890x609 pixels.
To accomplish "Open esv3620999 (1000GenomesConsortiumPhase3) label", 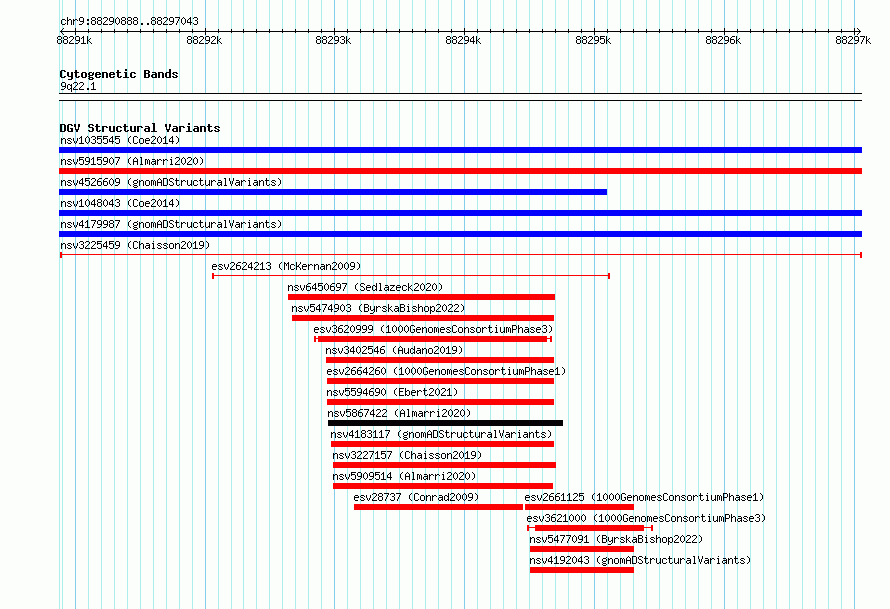I will pos(433,329).
